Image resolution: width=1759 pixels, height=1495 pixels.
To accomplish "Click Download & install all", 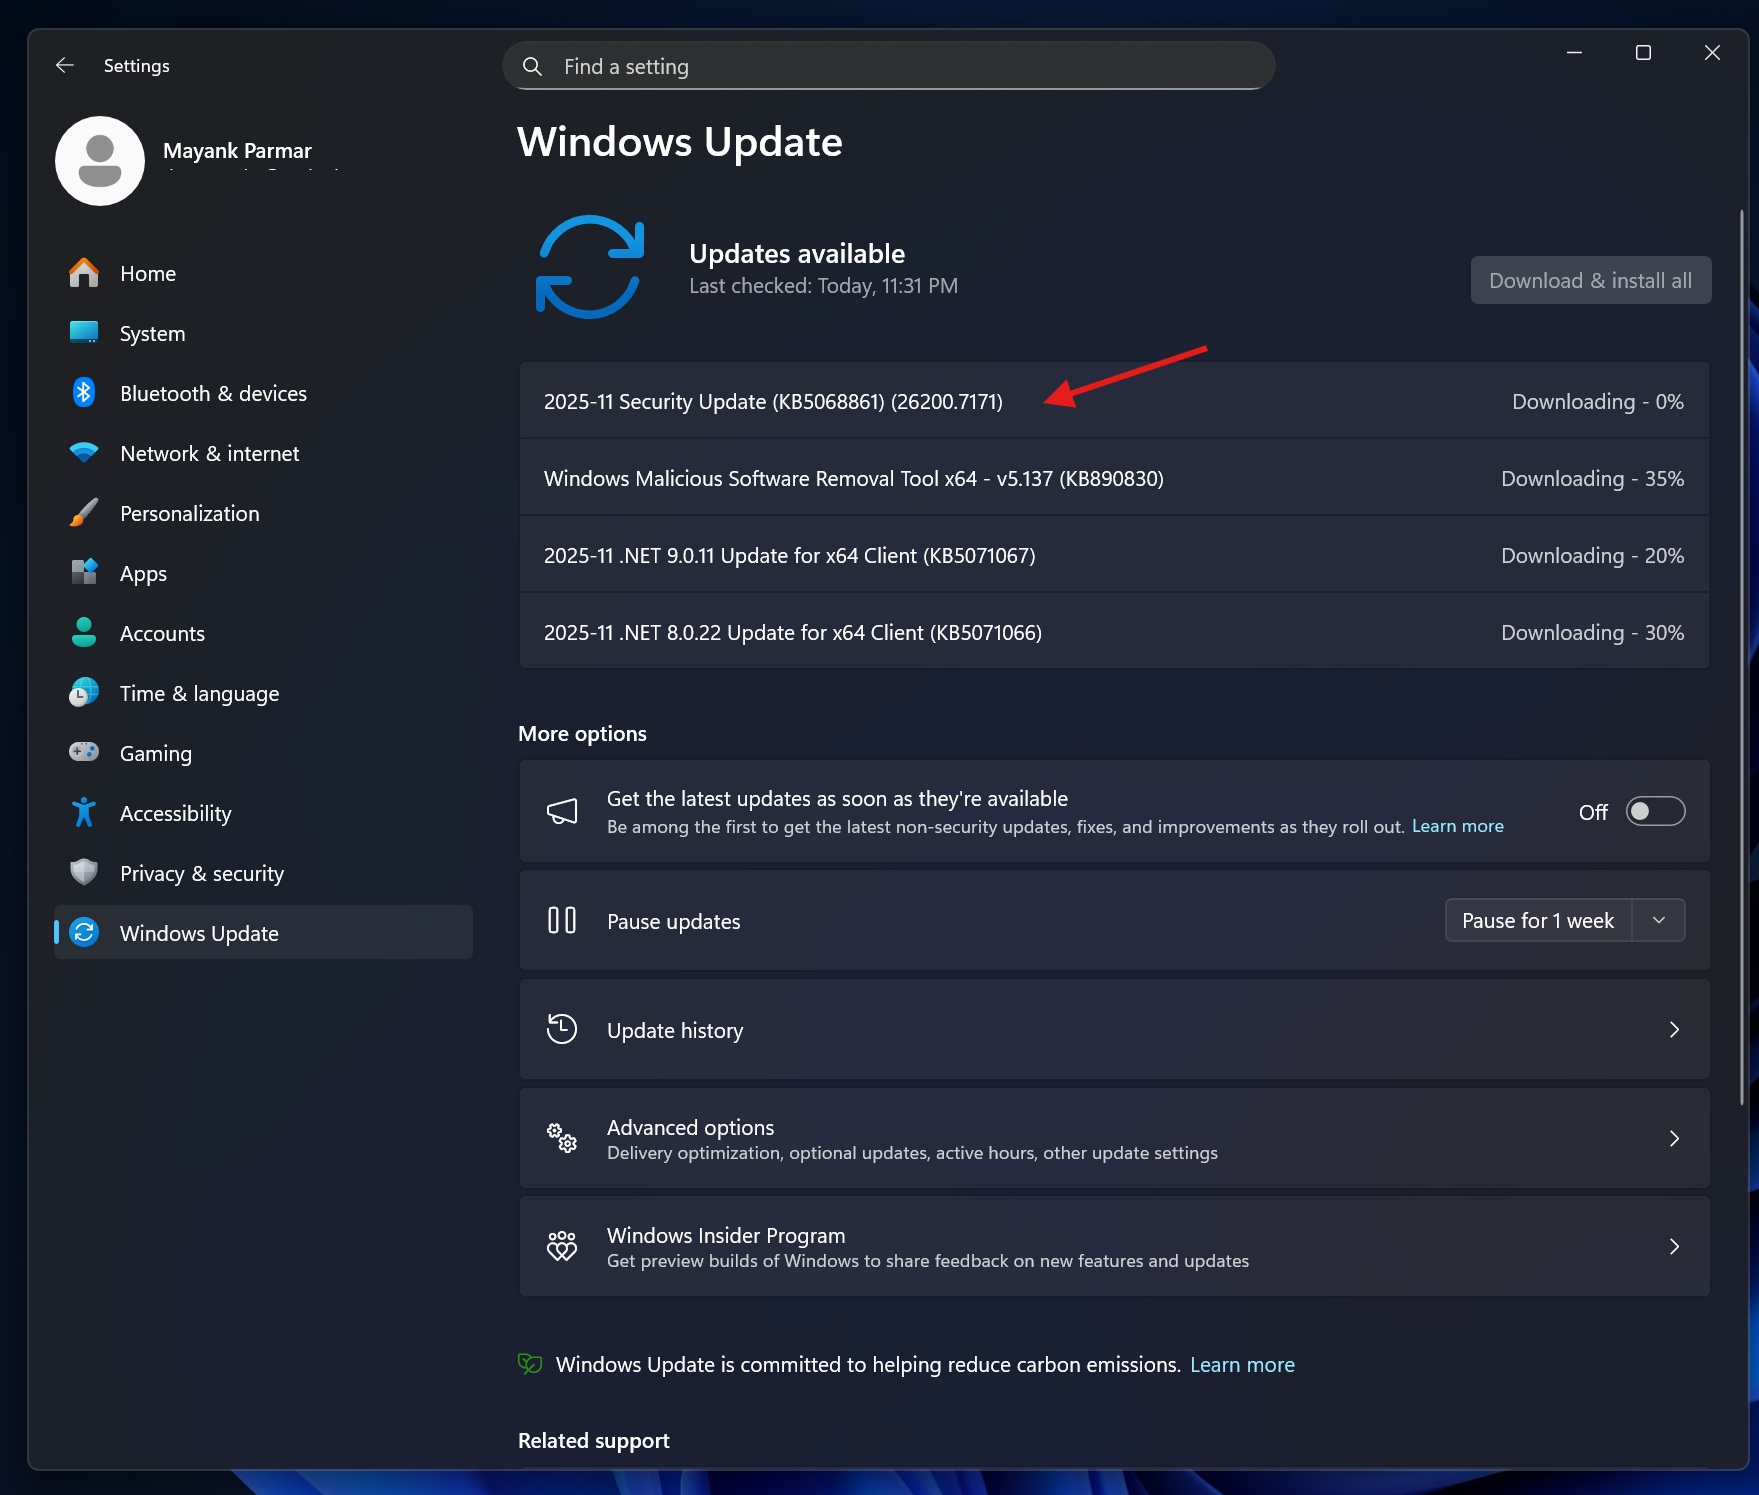I will click(x=1590, y=280).
